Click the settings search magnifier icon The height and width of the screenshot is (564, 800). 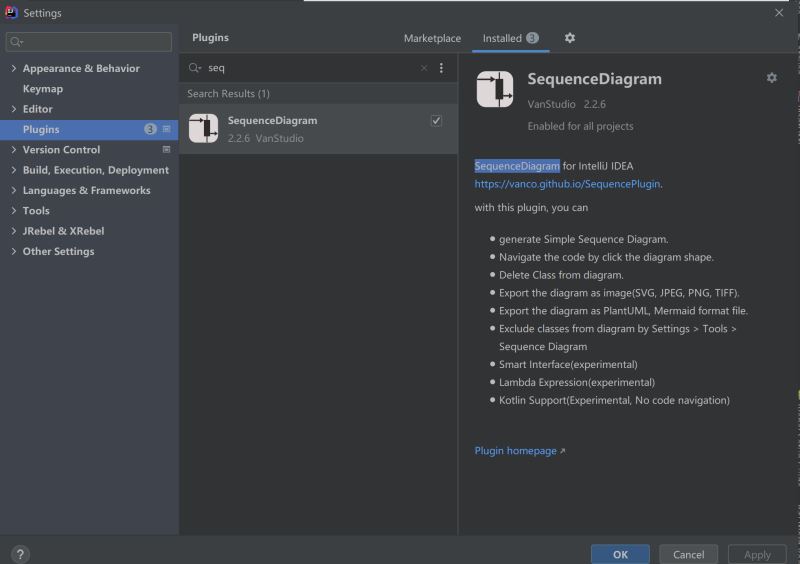tap(16, 42)
